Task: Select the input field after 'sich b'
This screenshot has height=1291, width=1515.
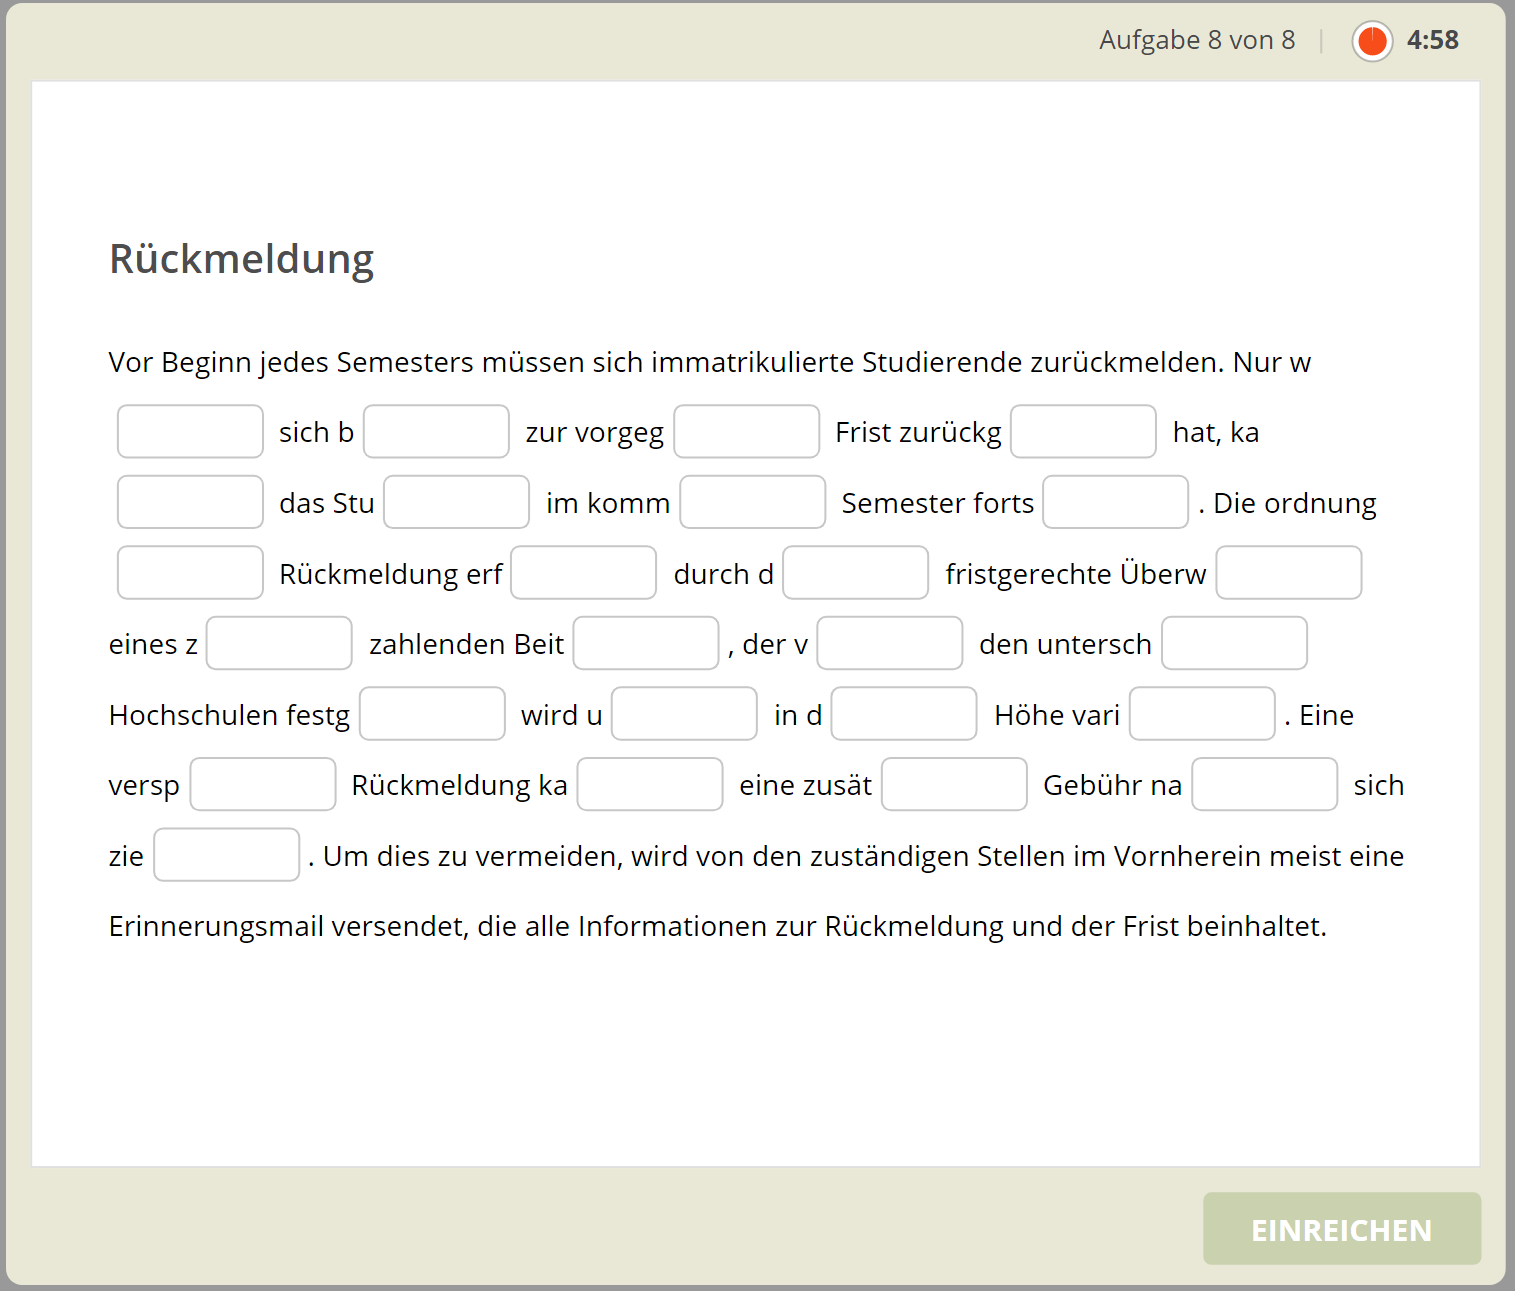Action: click(x=436, y=432)
